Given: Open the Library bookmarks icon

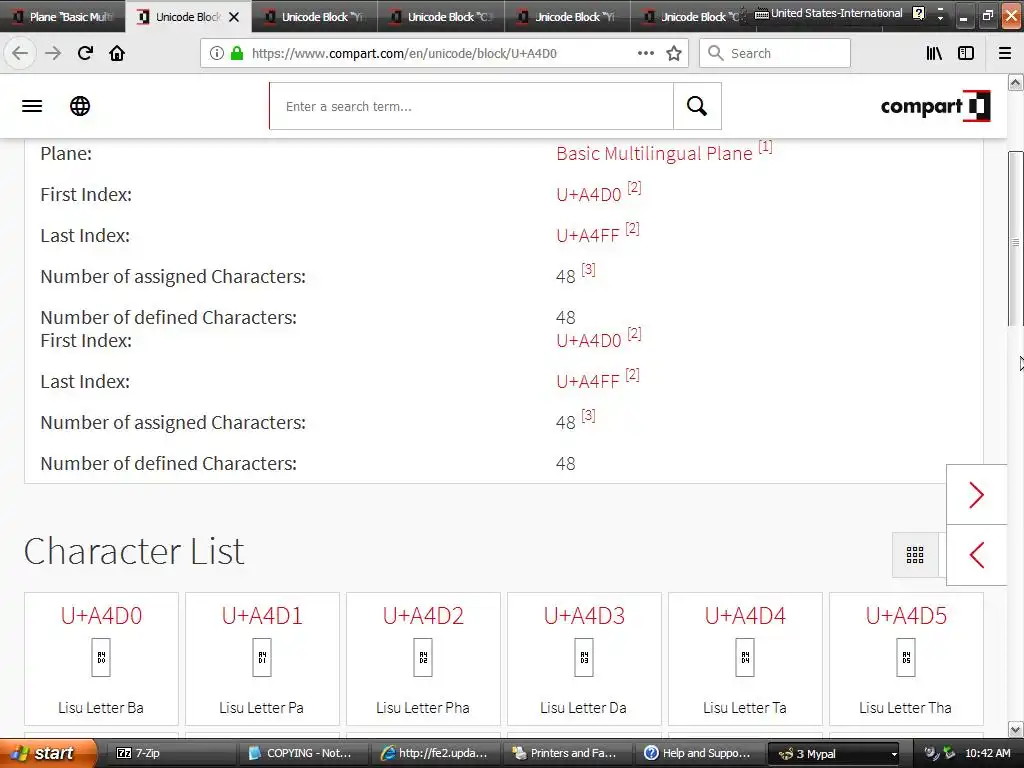Looking at the screenshot, I should click(x=934, y=53).
